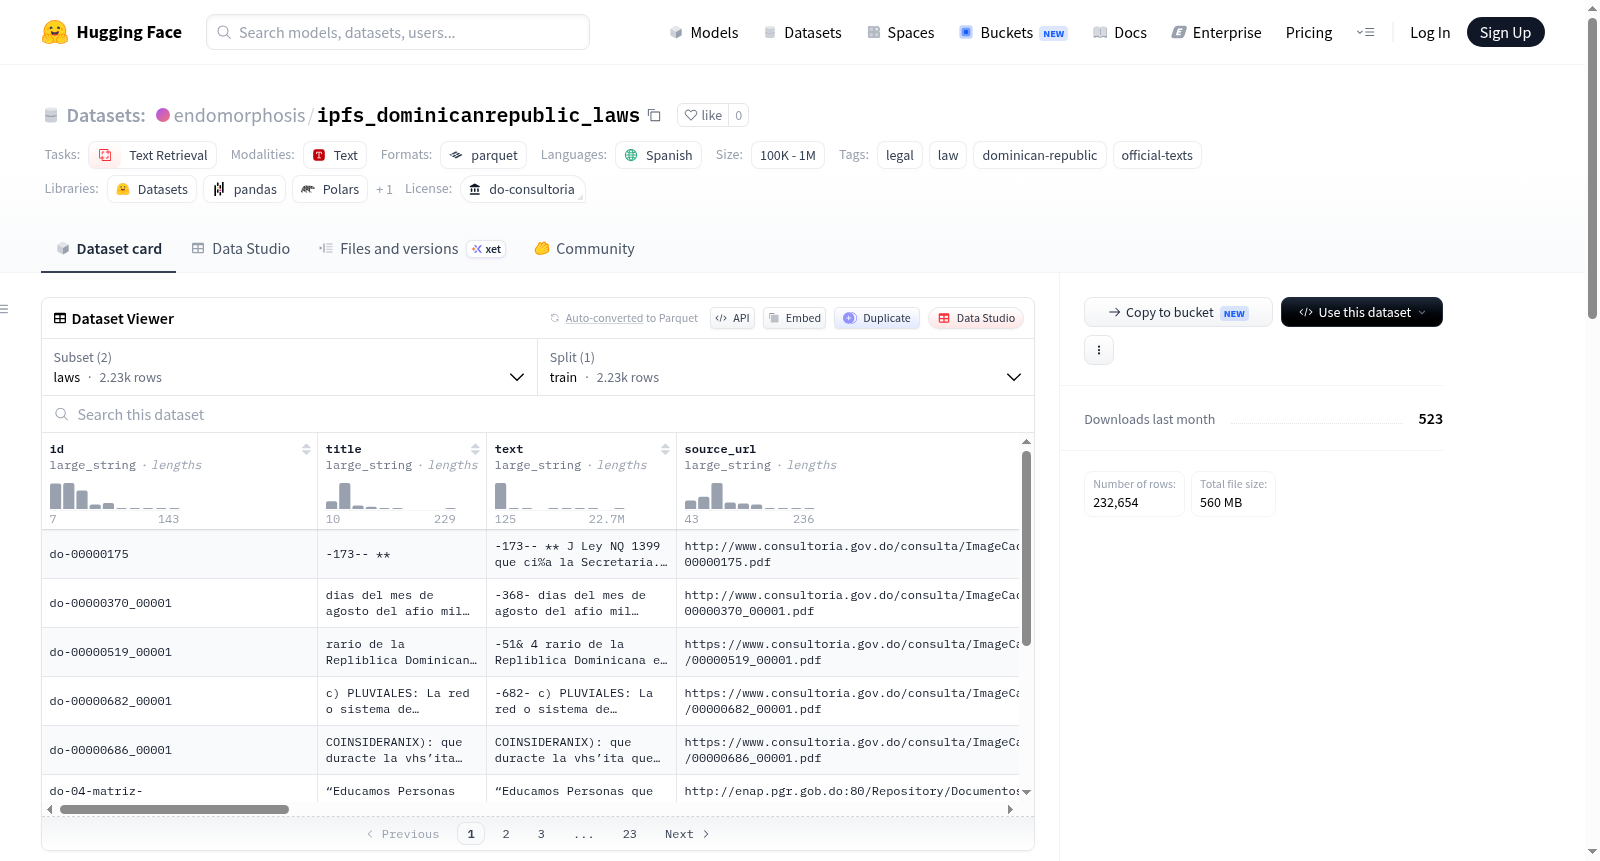This screenshot has height=861, width=1600.
Task: Open Buckets in the top navigation
Action: (1013, 32)
